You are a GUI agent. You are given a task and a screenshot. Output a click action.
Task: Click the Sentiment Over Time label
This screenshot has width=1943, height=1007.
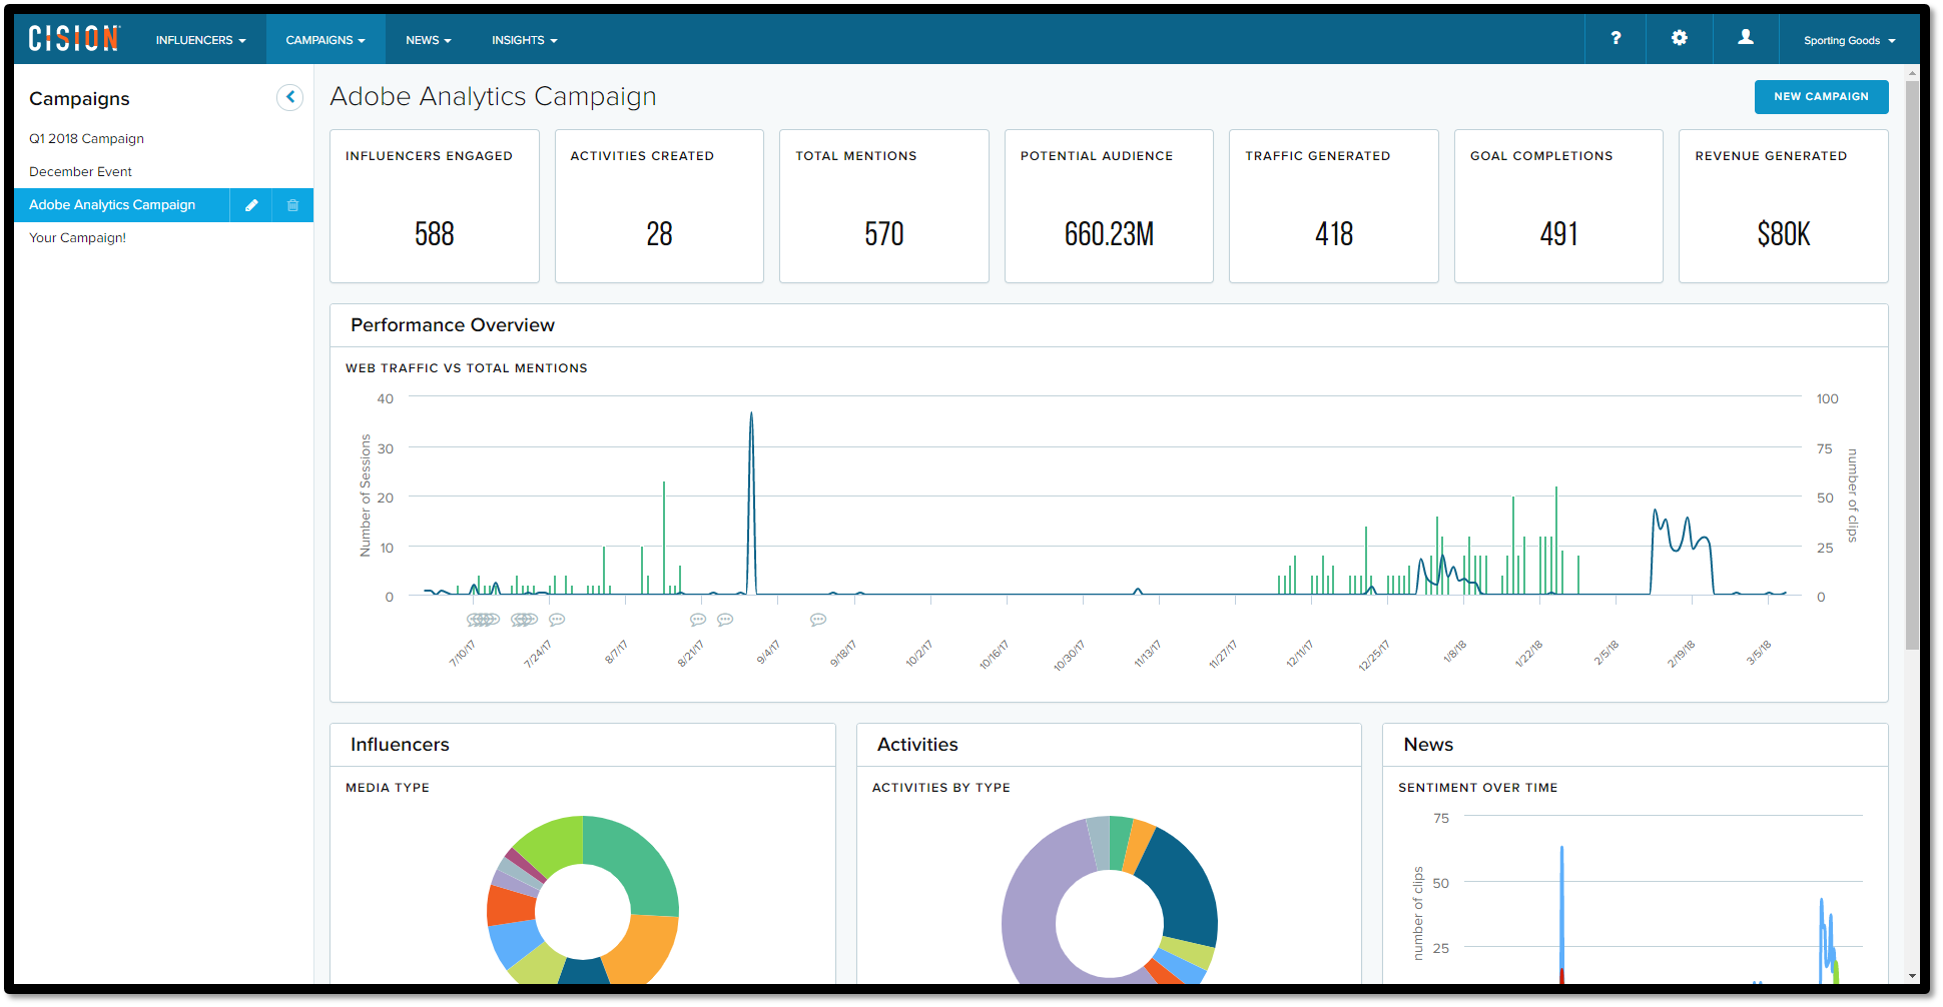[x=1477, y=788]
